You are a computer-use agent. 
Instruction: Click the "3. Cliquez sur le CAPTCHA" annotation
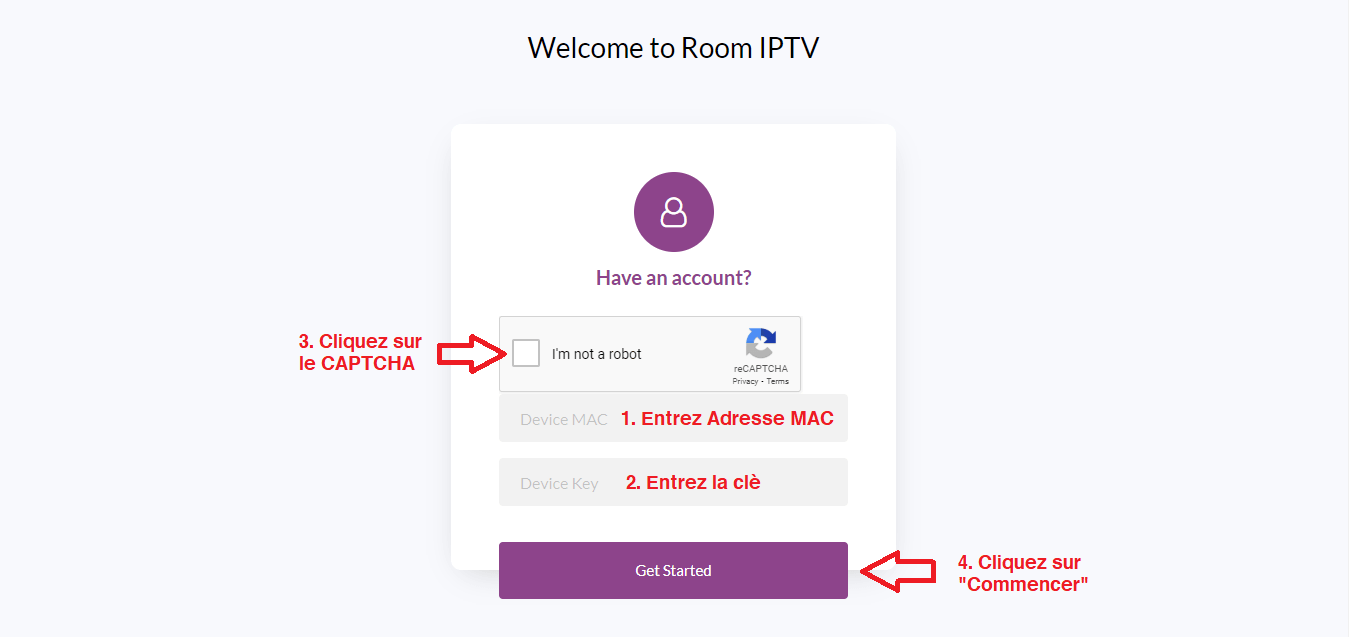360,353
